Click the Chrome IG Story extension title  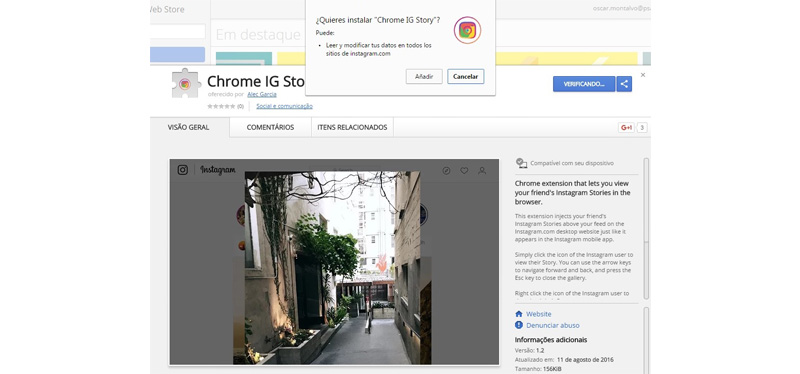(x=256, y=82)
